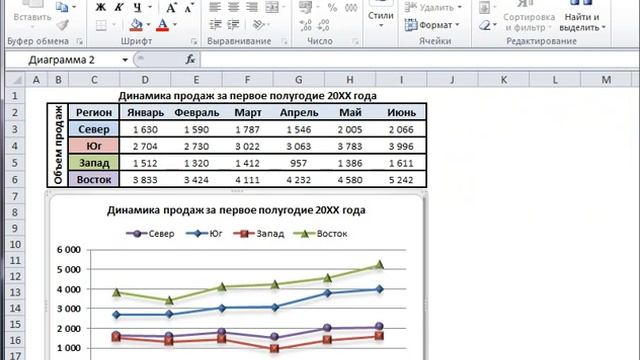Click Merge and Center cells icon
The width and height of the screenshot is (640, 360).
pos(272,7)
